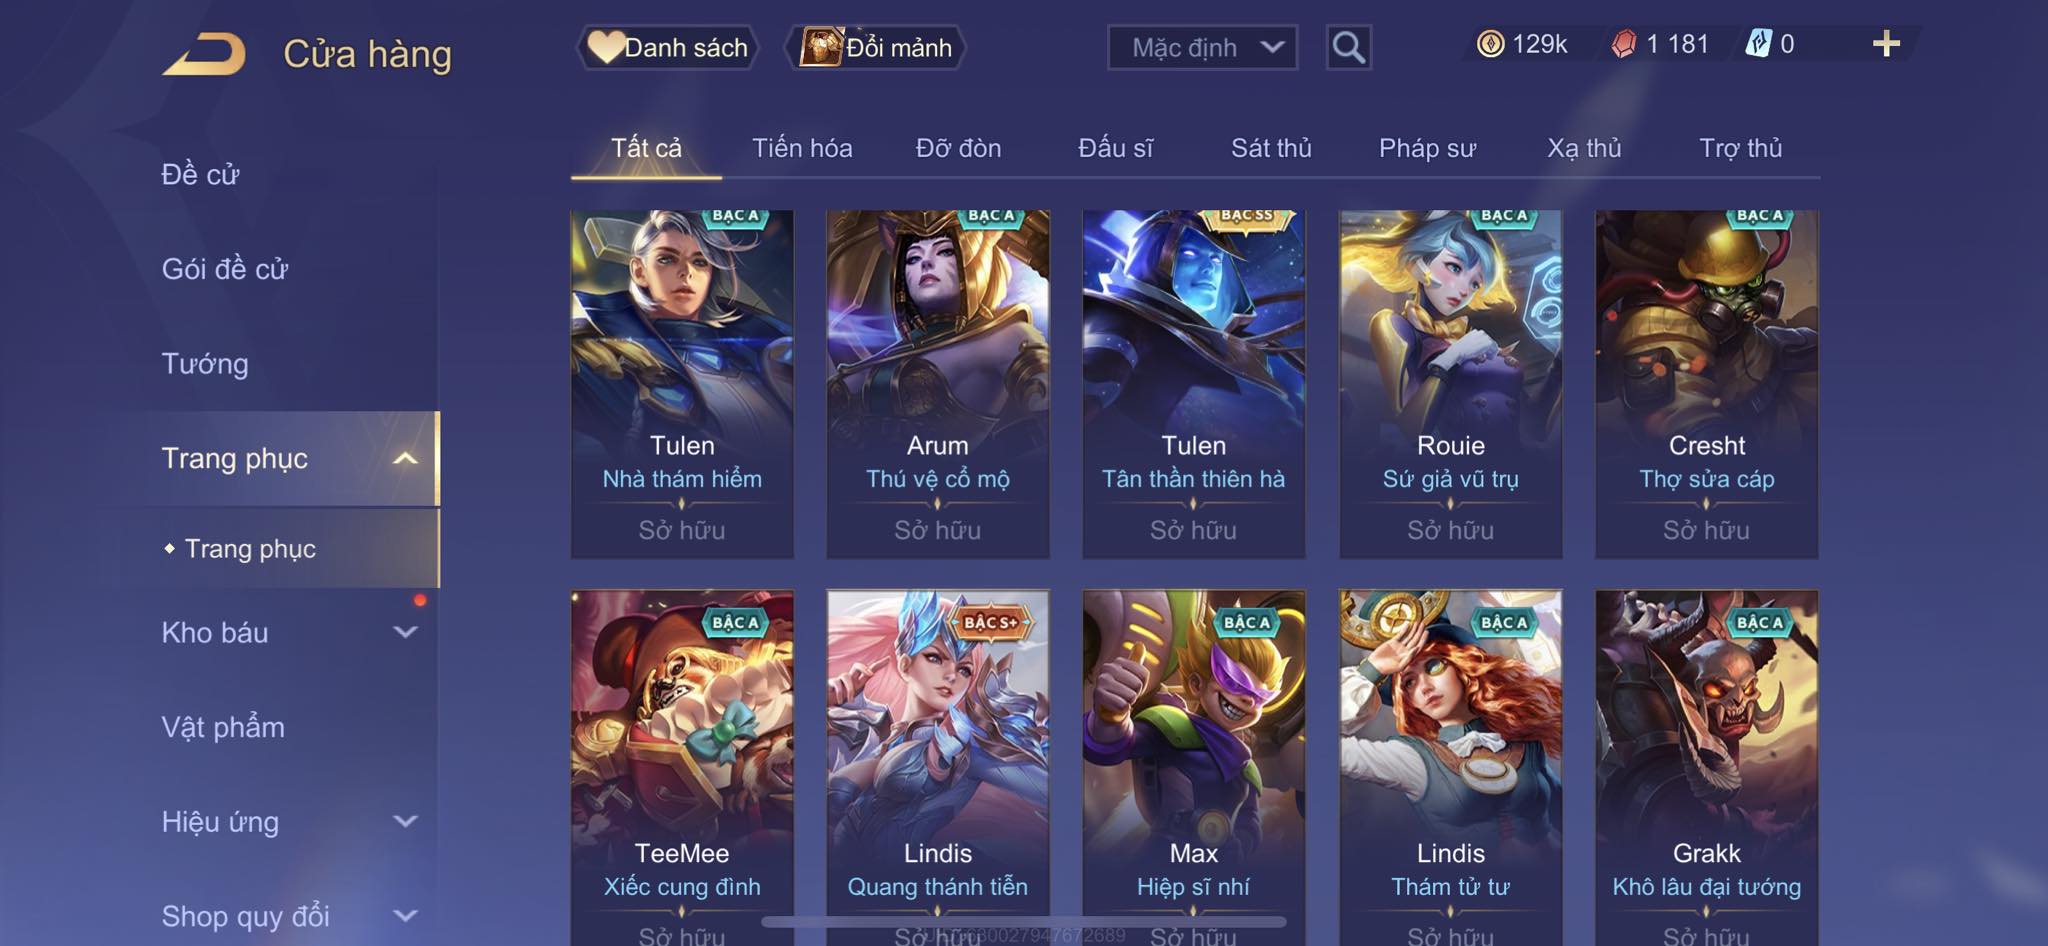Click the horizontal scroll bar at bottom
The height and width of the screenshot is (946, 2048).
pos(1024,921)
